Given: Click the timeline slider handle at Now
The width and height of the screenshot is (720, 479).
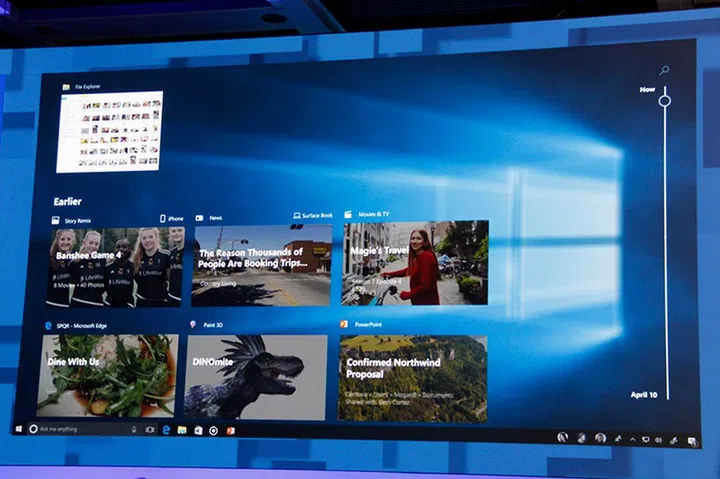Looking at the screenshot, I should coord(664,100).
